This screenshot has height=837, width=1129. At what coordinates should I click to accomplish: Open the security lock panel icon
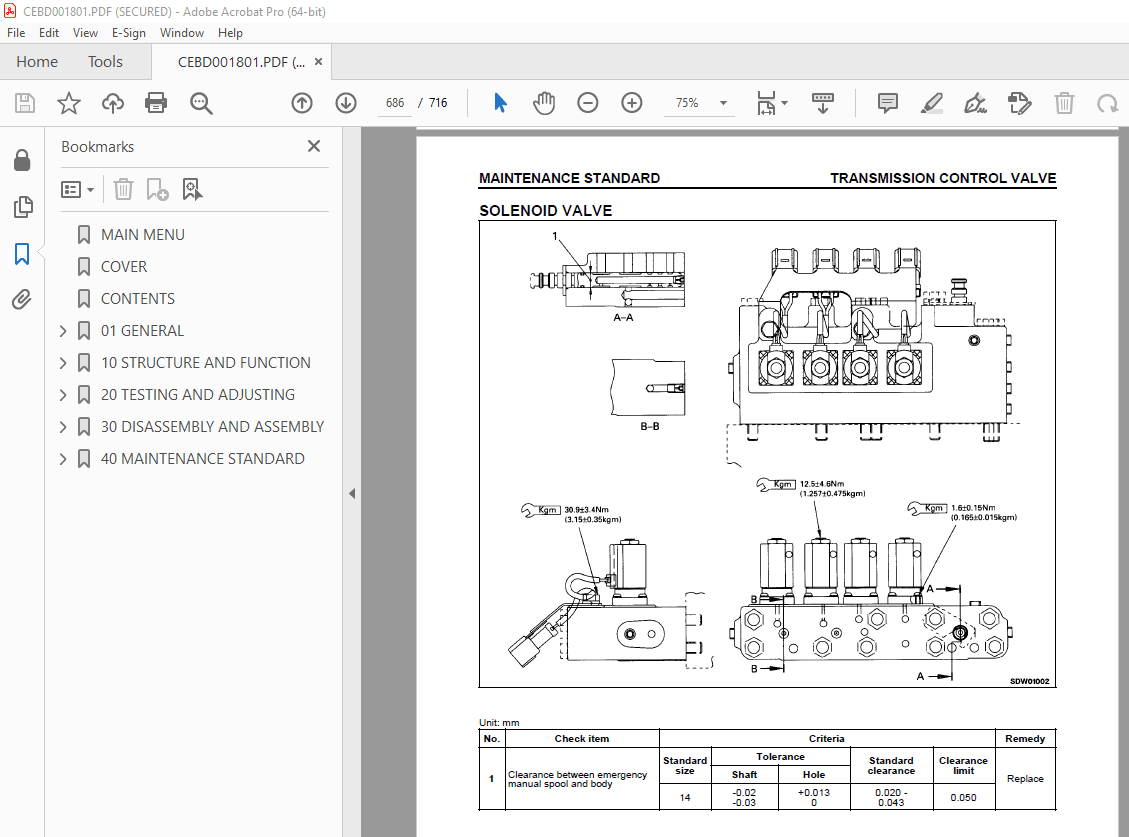click(22, 160)
